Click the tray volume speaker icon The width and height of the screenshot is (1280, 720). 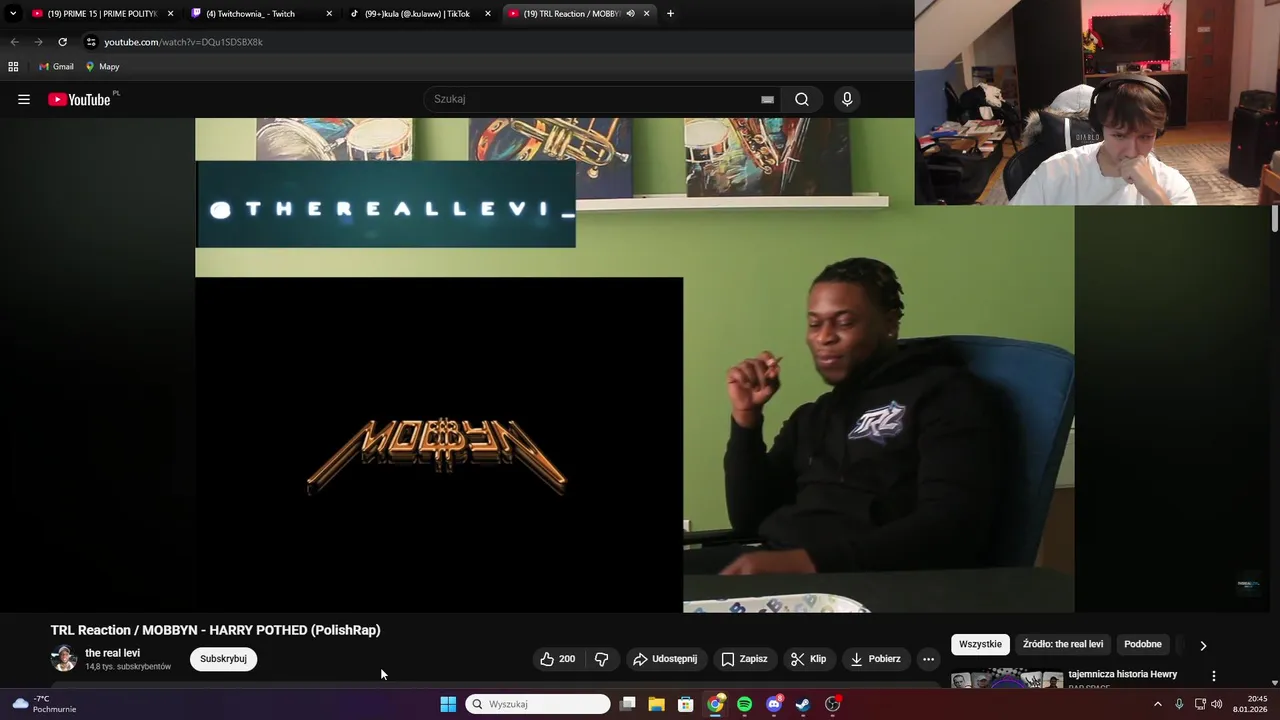point(1217,704)
